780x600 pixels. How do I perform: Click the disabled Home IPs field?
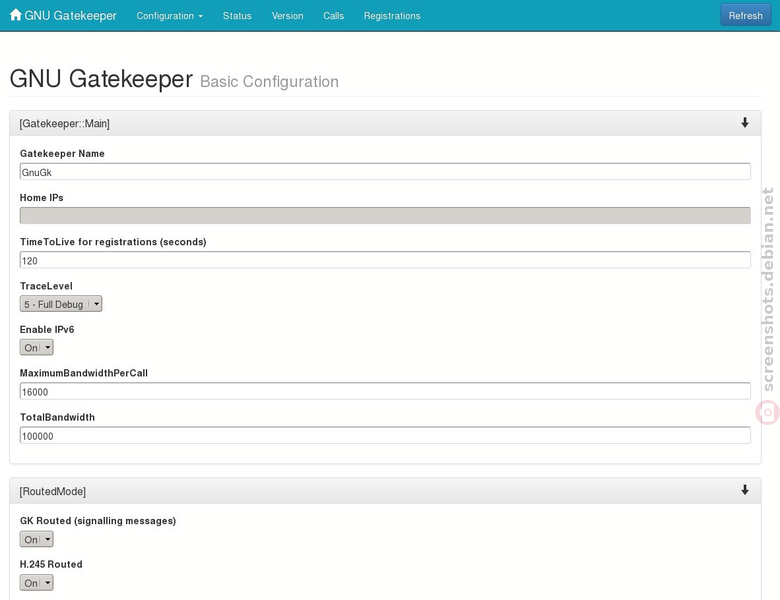pos(385,215)
